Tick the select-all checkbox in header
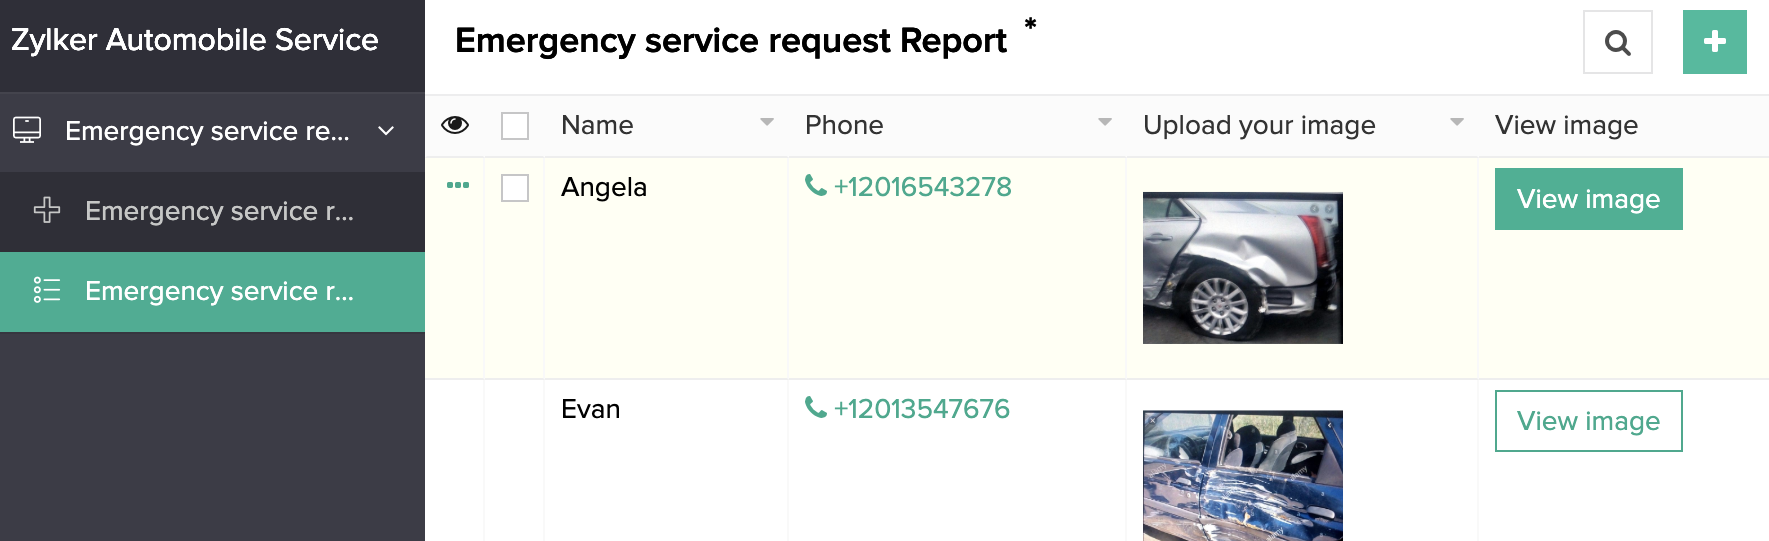 click(515, 126)
